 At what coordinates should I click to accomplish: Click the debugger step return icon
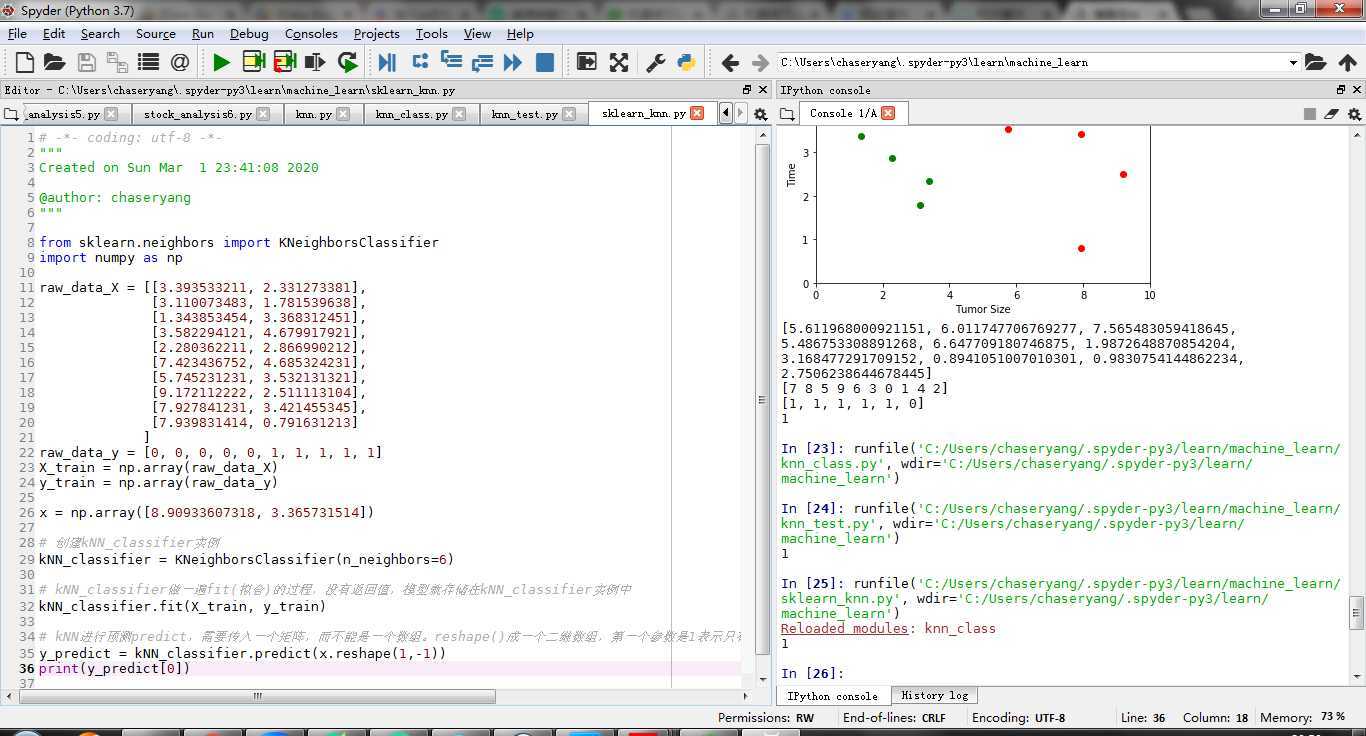tap(482, 62)
